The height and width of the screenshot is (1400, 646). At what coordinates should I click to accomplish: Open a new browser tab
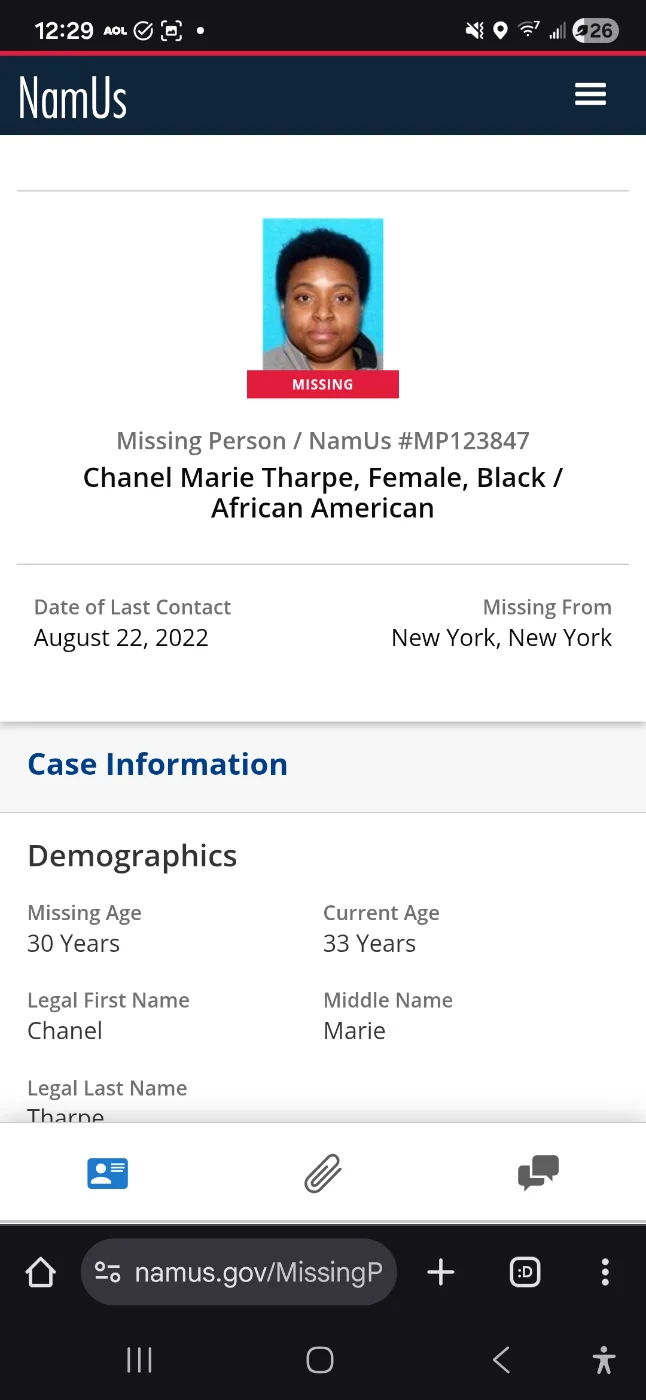tap(440, 1272)
